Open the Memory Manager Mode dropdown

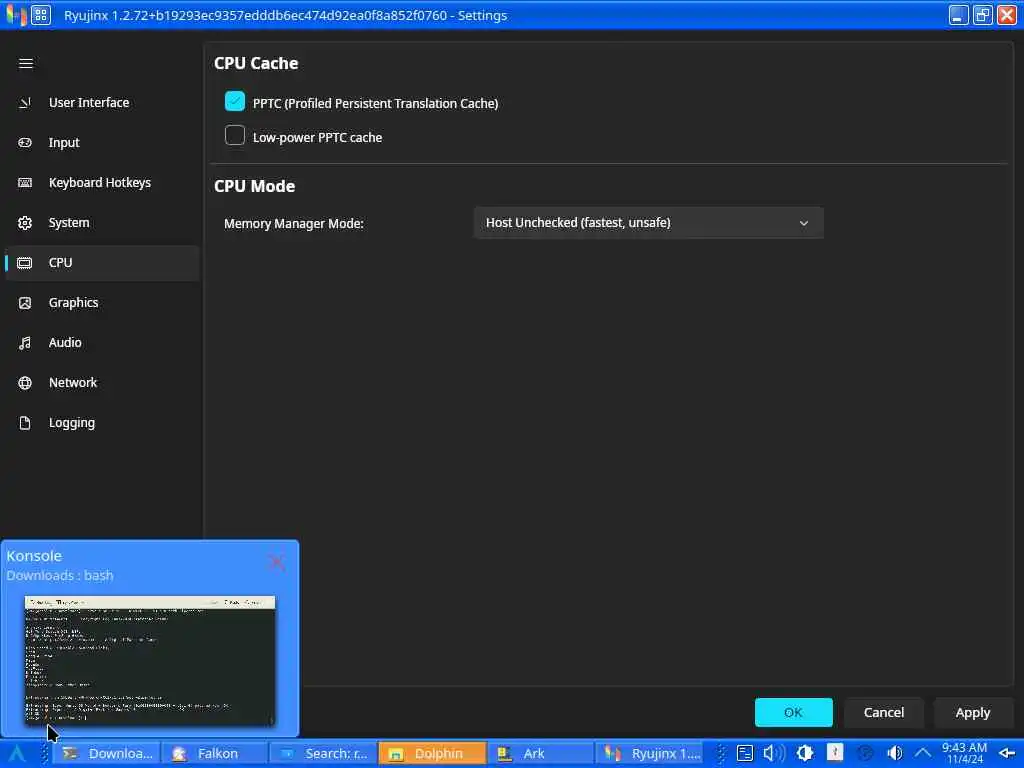pyautogui.click(x=648, y=223)
